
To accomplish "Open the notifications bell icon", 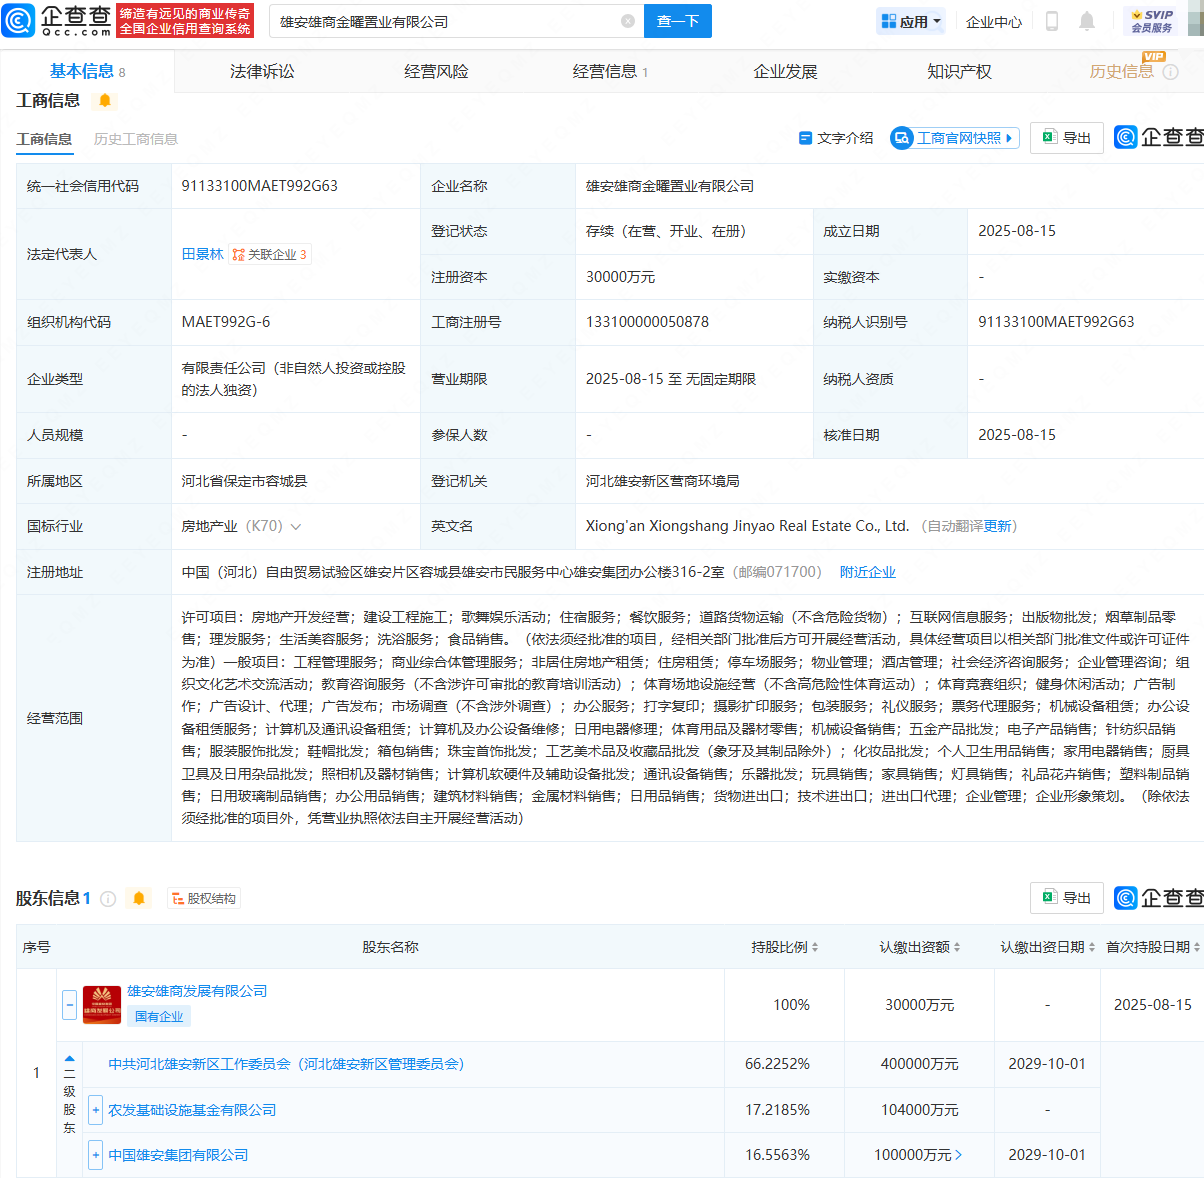I will pyautogui.click(x=1087, y=21).
